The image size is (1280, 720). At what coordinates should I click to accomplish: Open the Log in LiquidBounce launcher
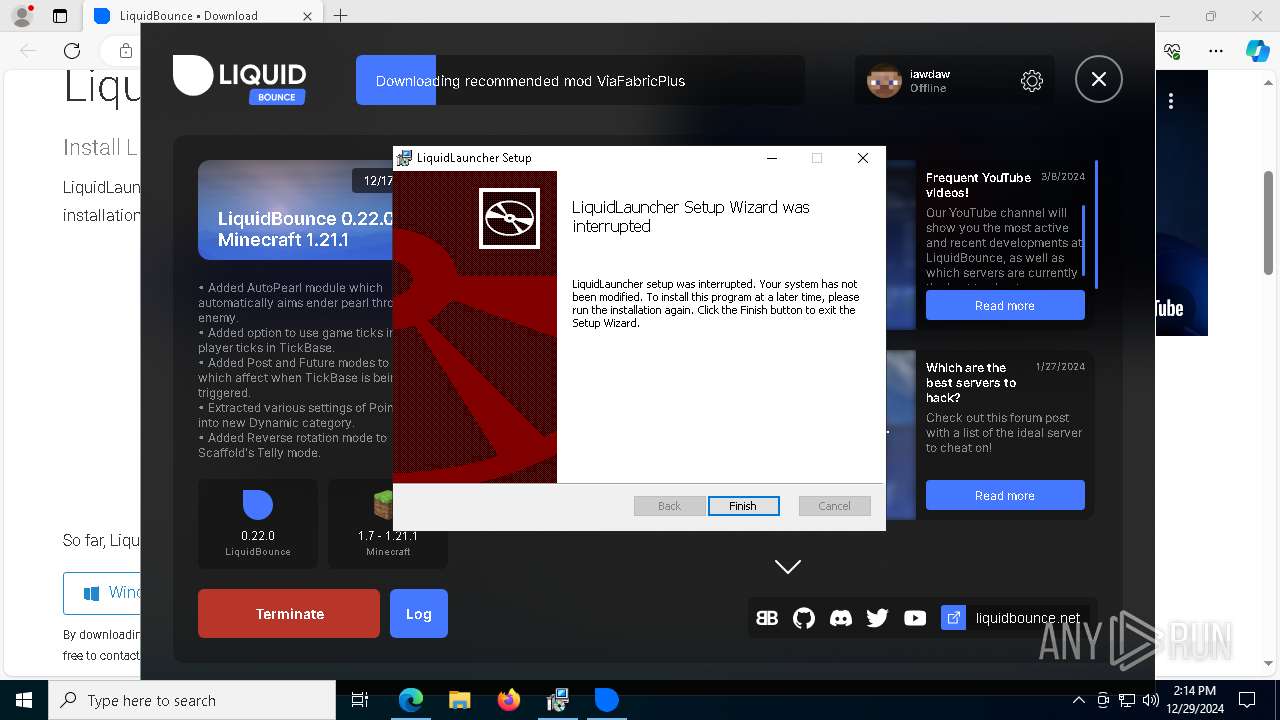(419, 614)
